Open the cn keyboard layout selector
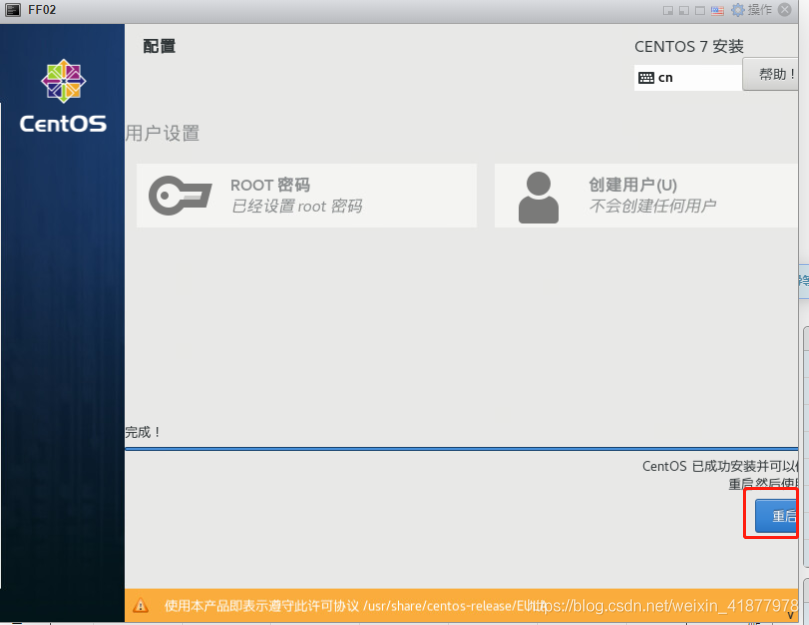This screenshot has width=809, height=625. click(x=687, y=77)
